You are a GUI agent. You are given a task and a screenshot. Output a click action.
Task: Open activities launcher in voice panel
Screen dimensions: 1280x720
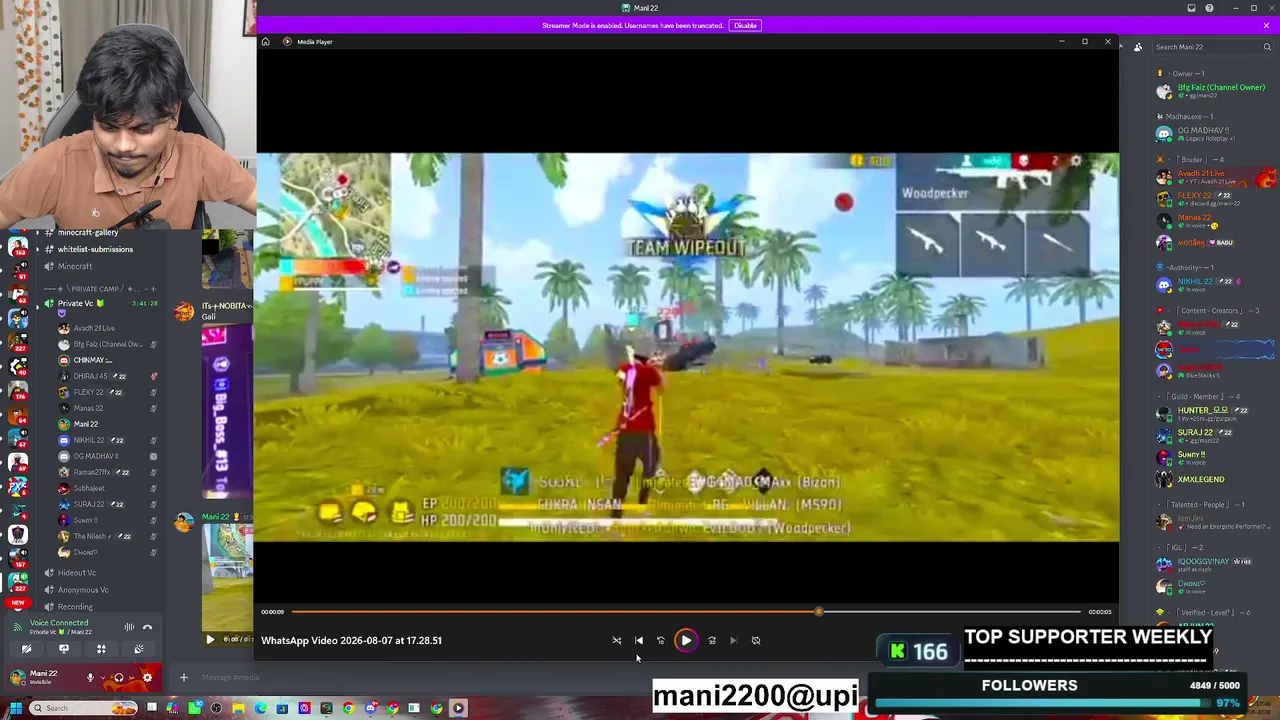(101, 649)
